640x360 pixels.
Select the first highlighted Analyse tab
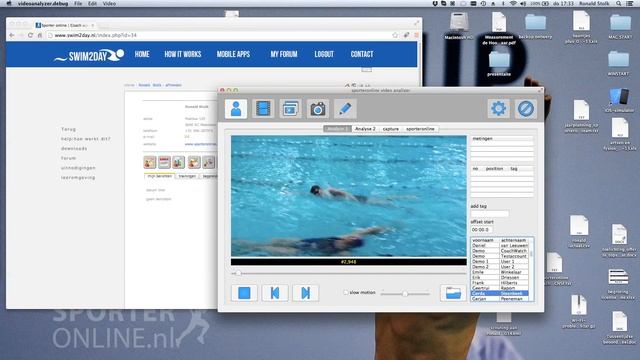(x=338, y=129)
